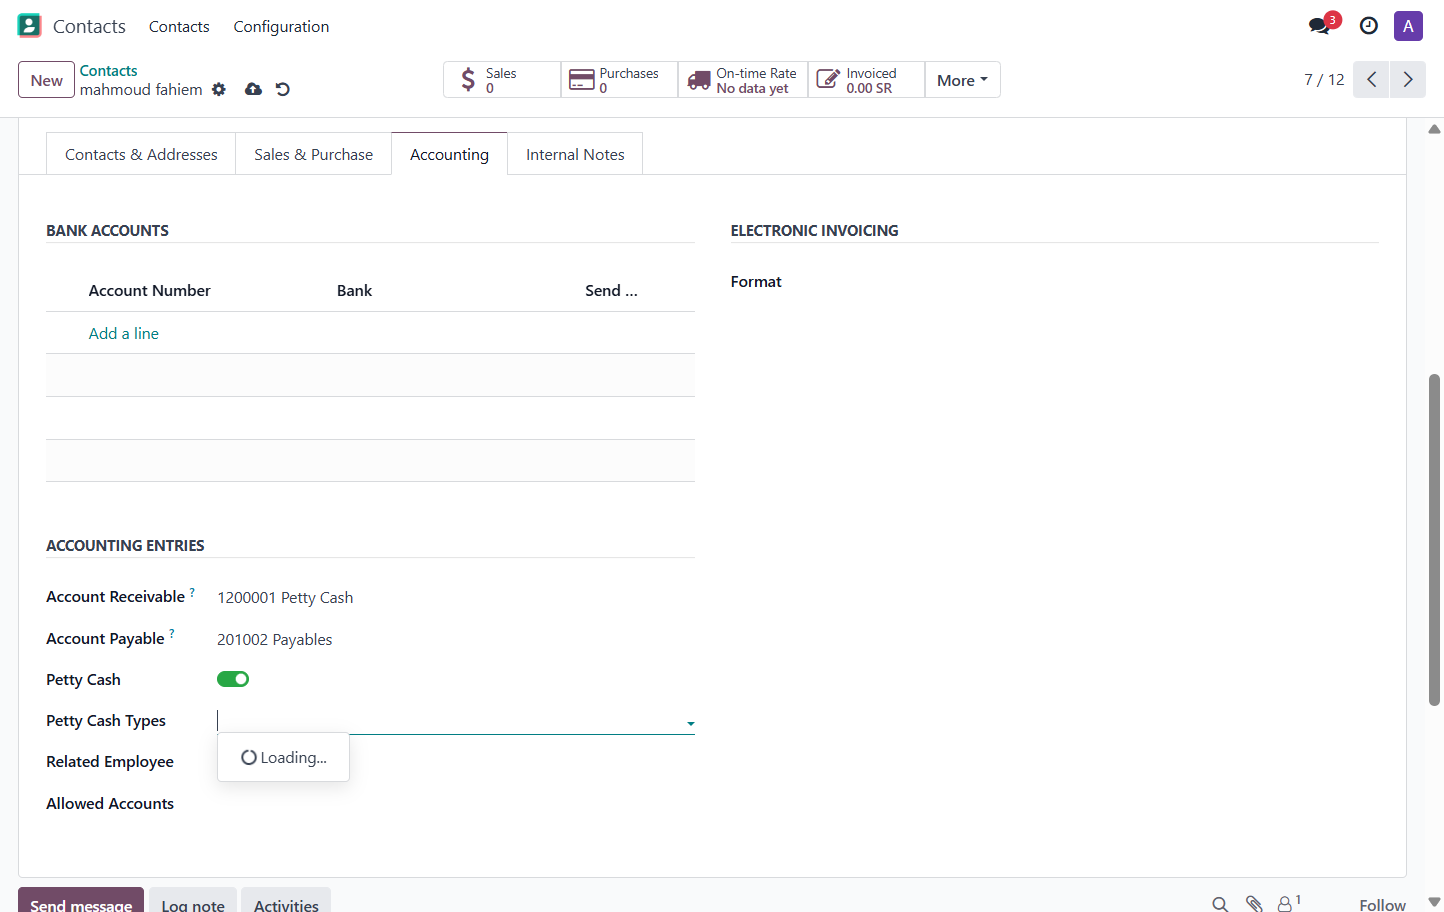Open the user avatar menu A
The image size is (1444, 912).
1408,26
